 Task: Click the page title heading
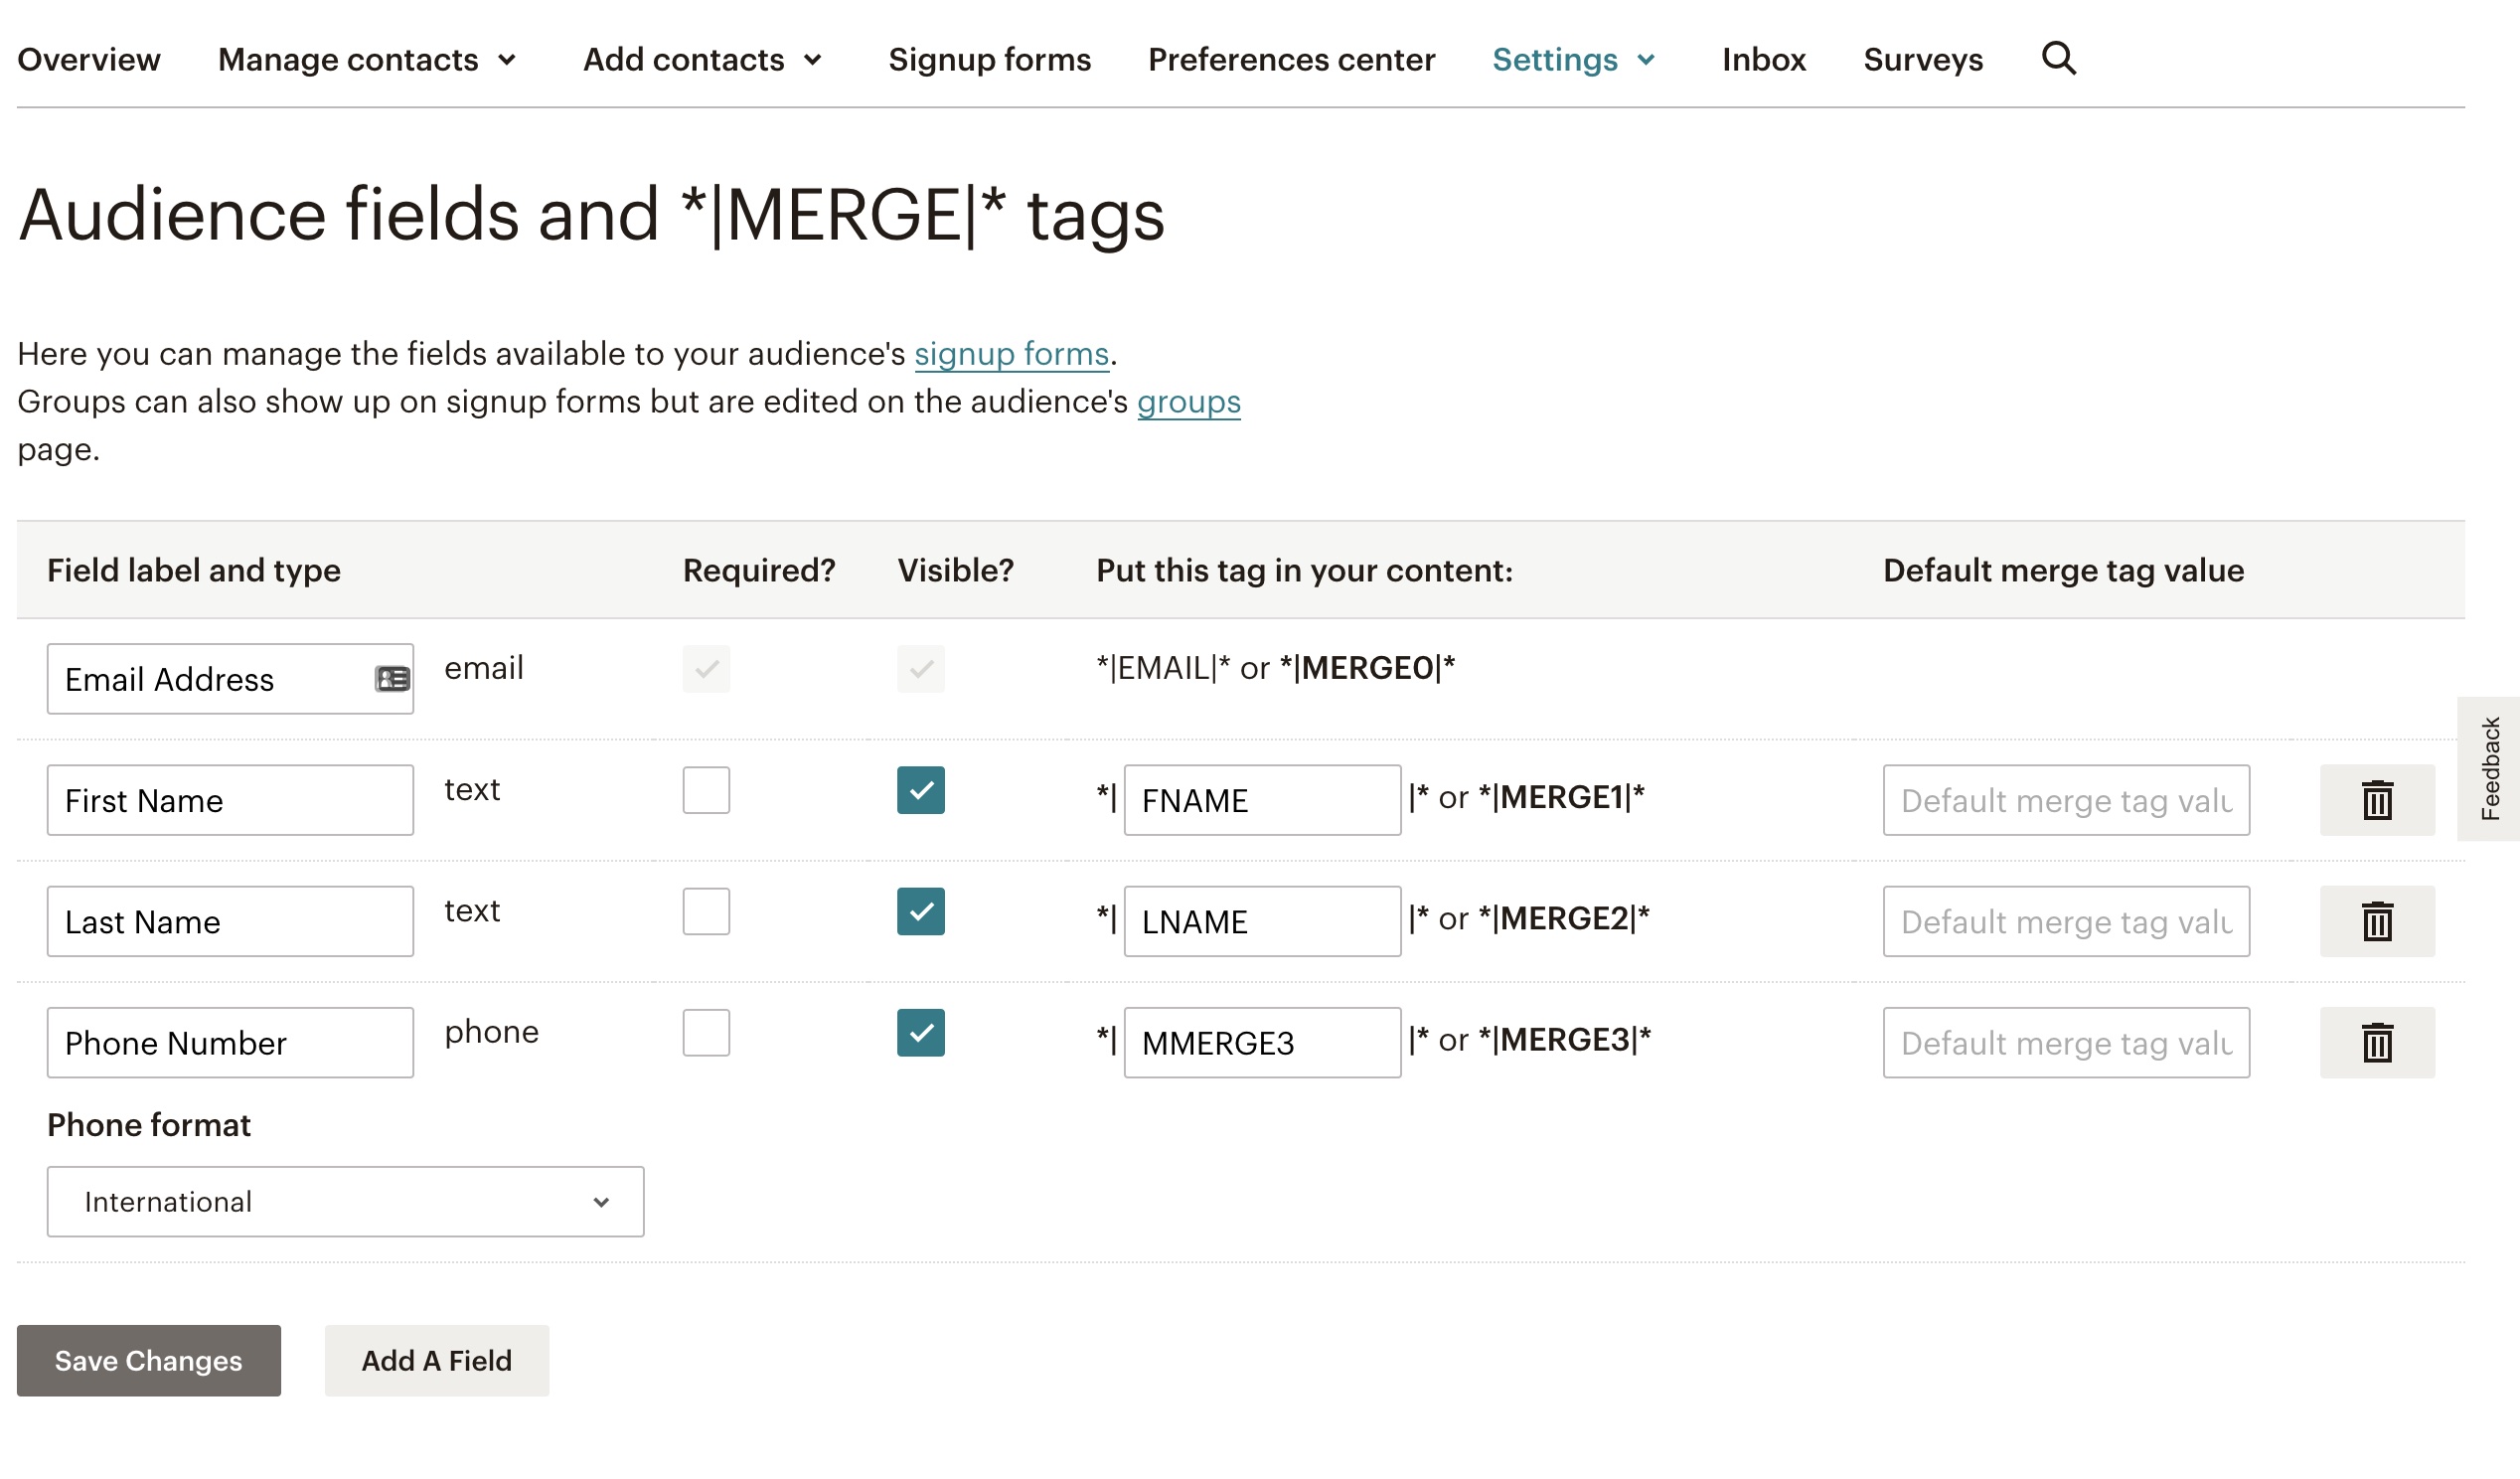(592, 215)
